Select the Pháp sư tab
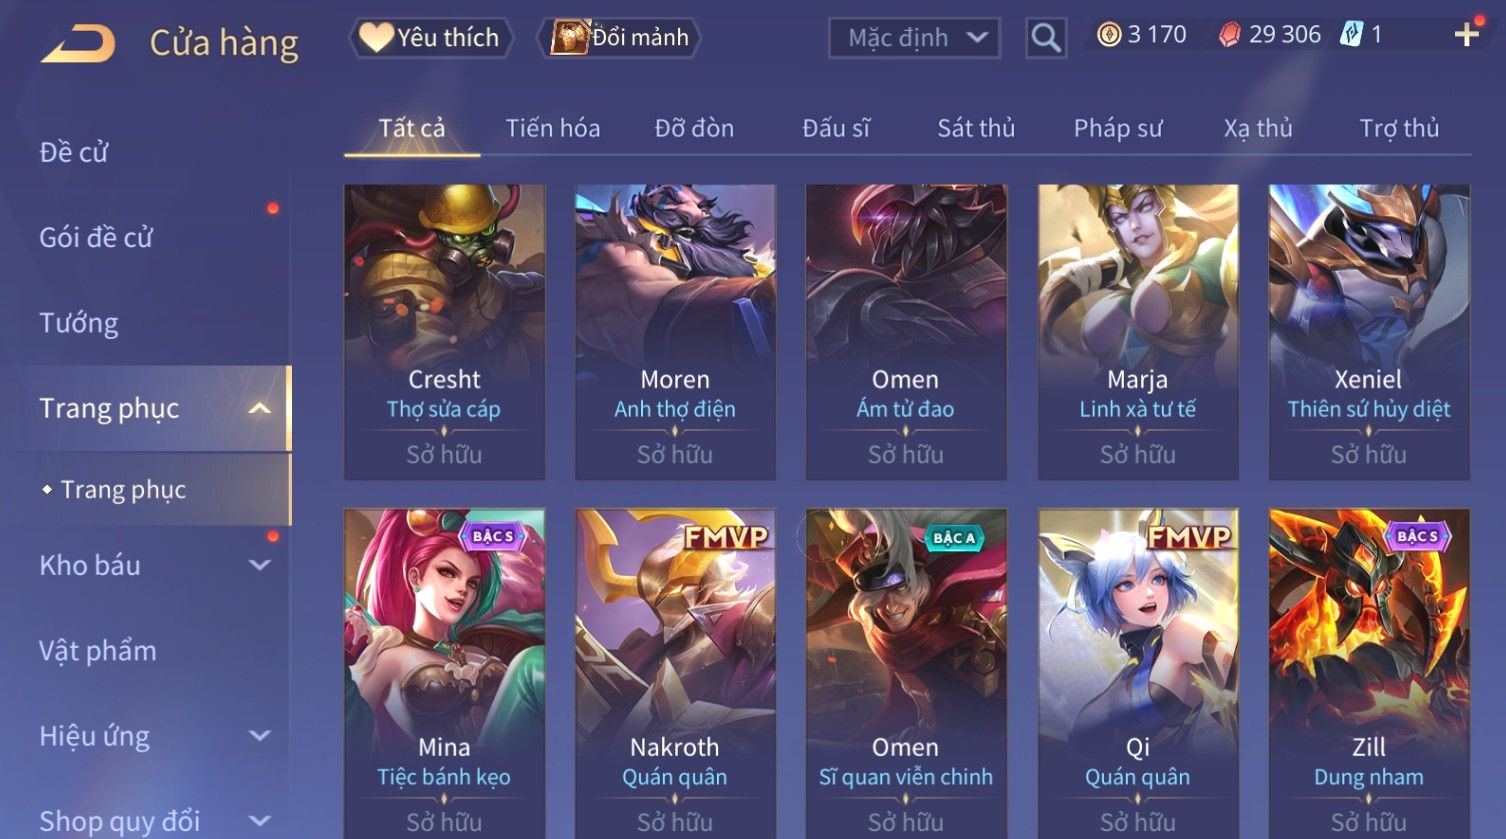 (x=1118, y=128)
